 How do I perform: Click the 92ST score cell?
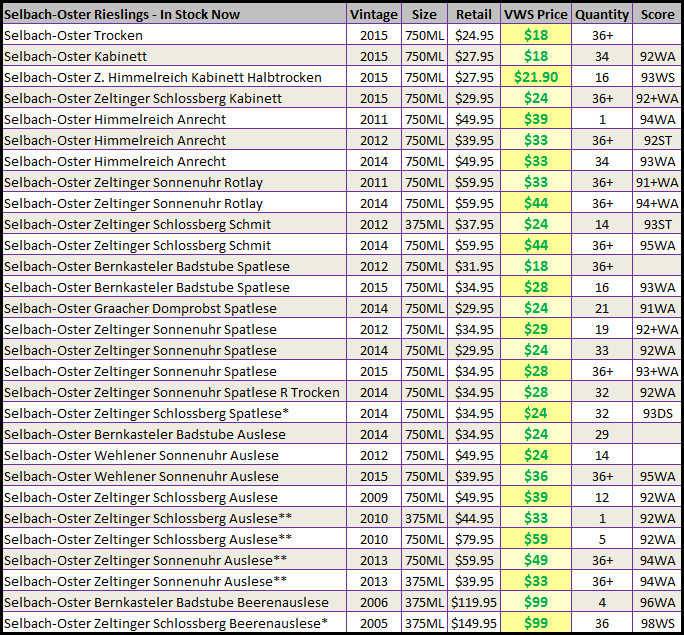click(x=657, y=140)
